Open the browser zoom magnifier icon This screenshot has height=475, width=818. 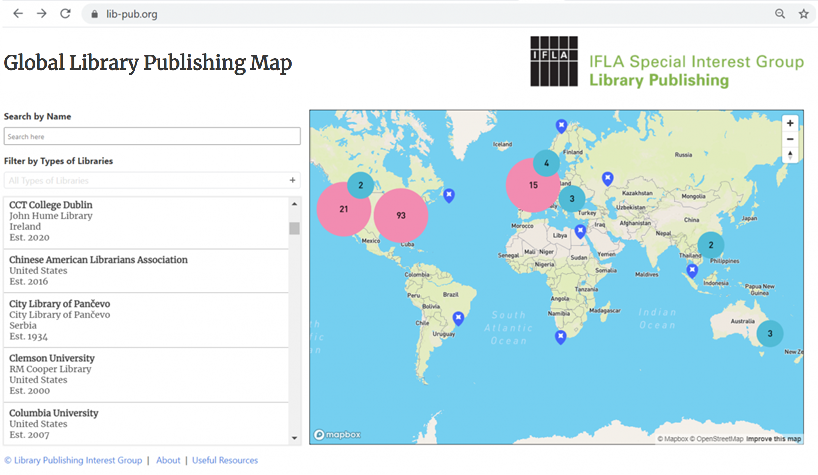pyautogui.click(x=780, y=14)
